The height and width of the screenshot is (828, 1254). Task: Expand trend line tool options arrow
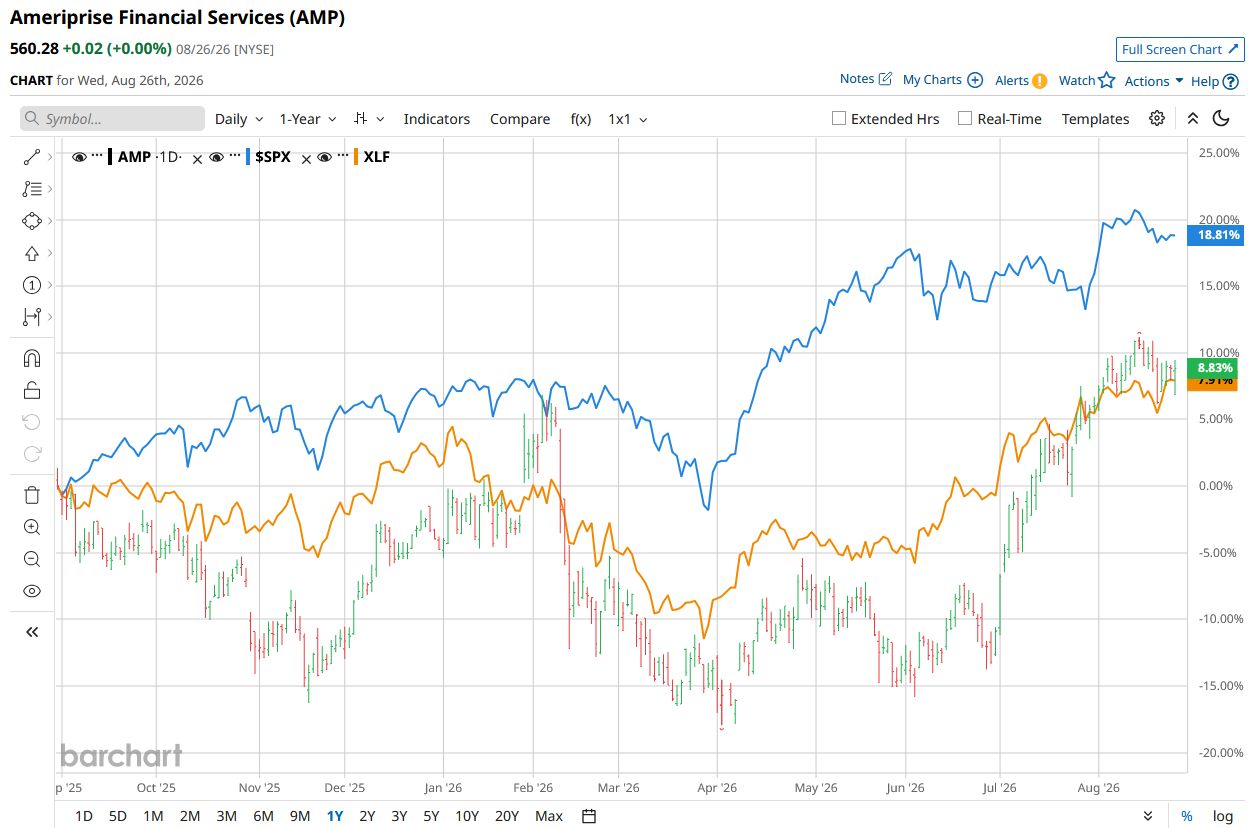point(50,157)
